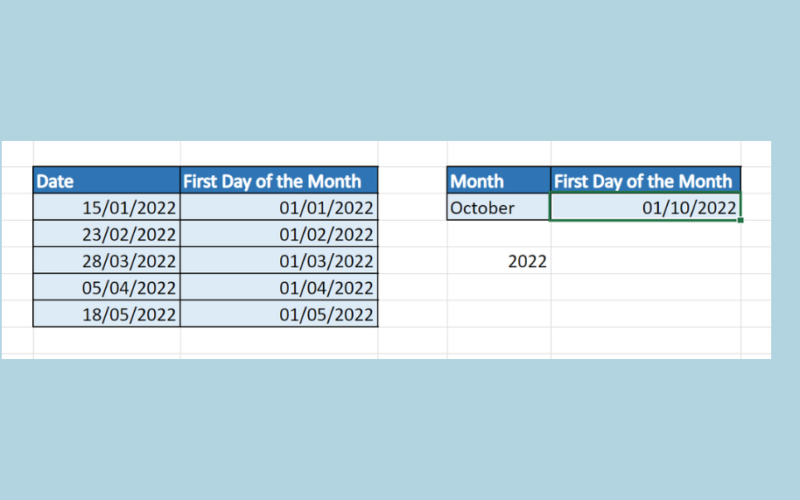Select the Month header cell
The image size is (800, 500).
(x=498, y=181)
